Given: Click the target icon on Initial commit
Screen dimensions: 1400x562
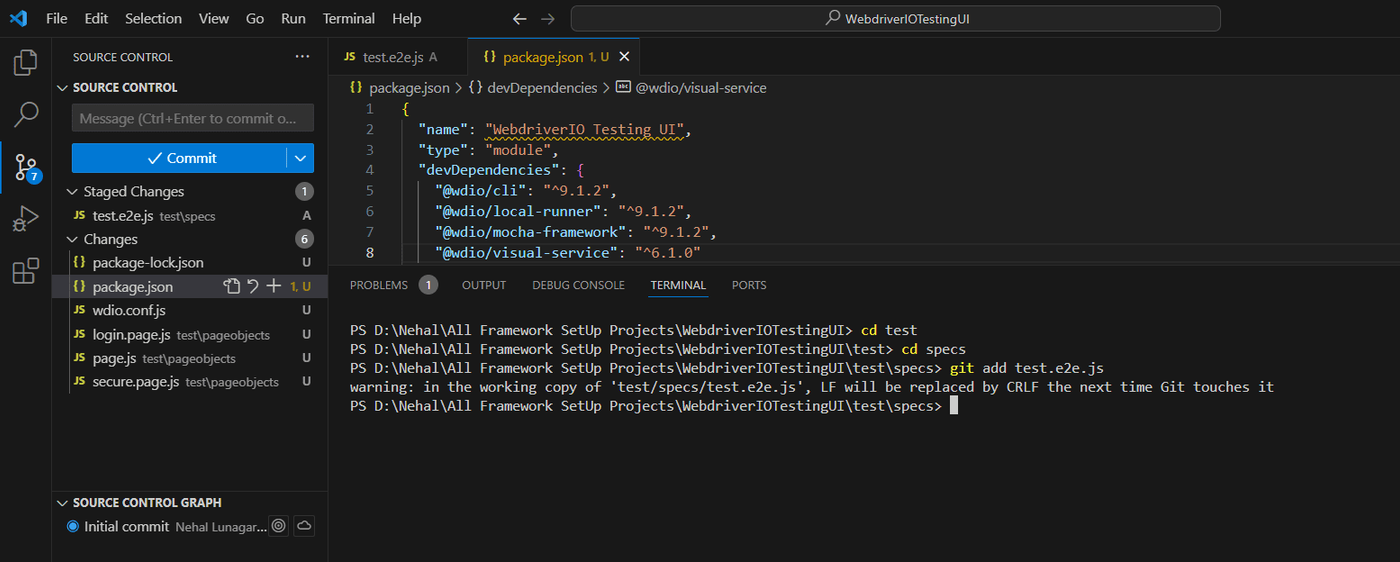Looking at the screenshot, I should [279, 526].
